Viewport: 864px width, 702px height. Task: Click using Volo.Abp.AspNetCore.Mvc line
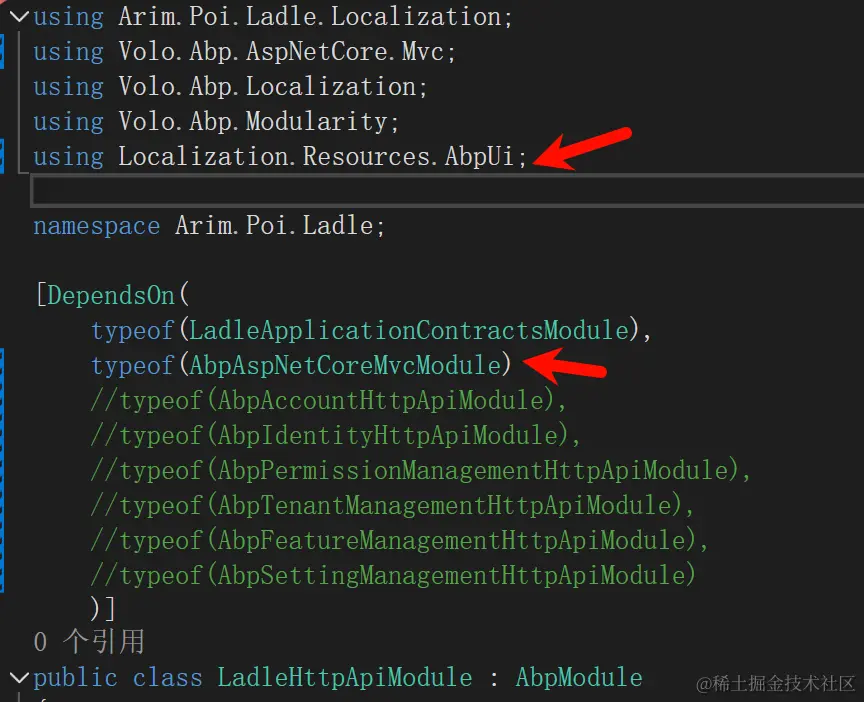pos(244,52)
